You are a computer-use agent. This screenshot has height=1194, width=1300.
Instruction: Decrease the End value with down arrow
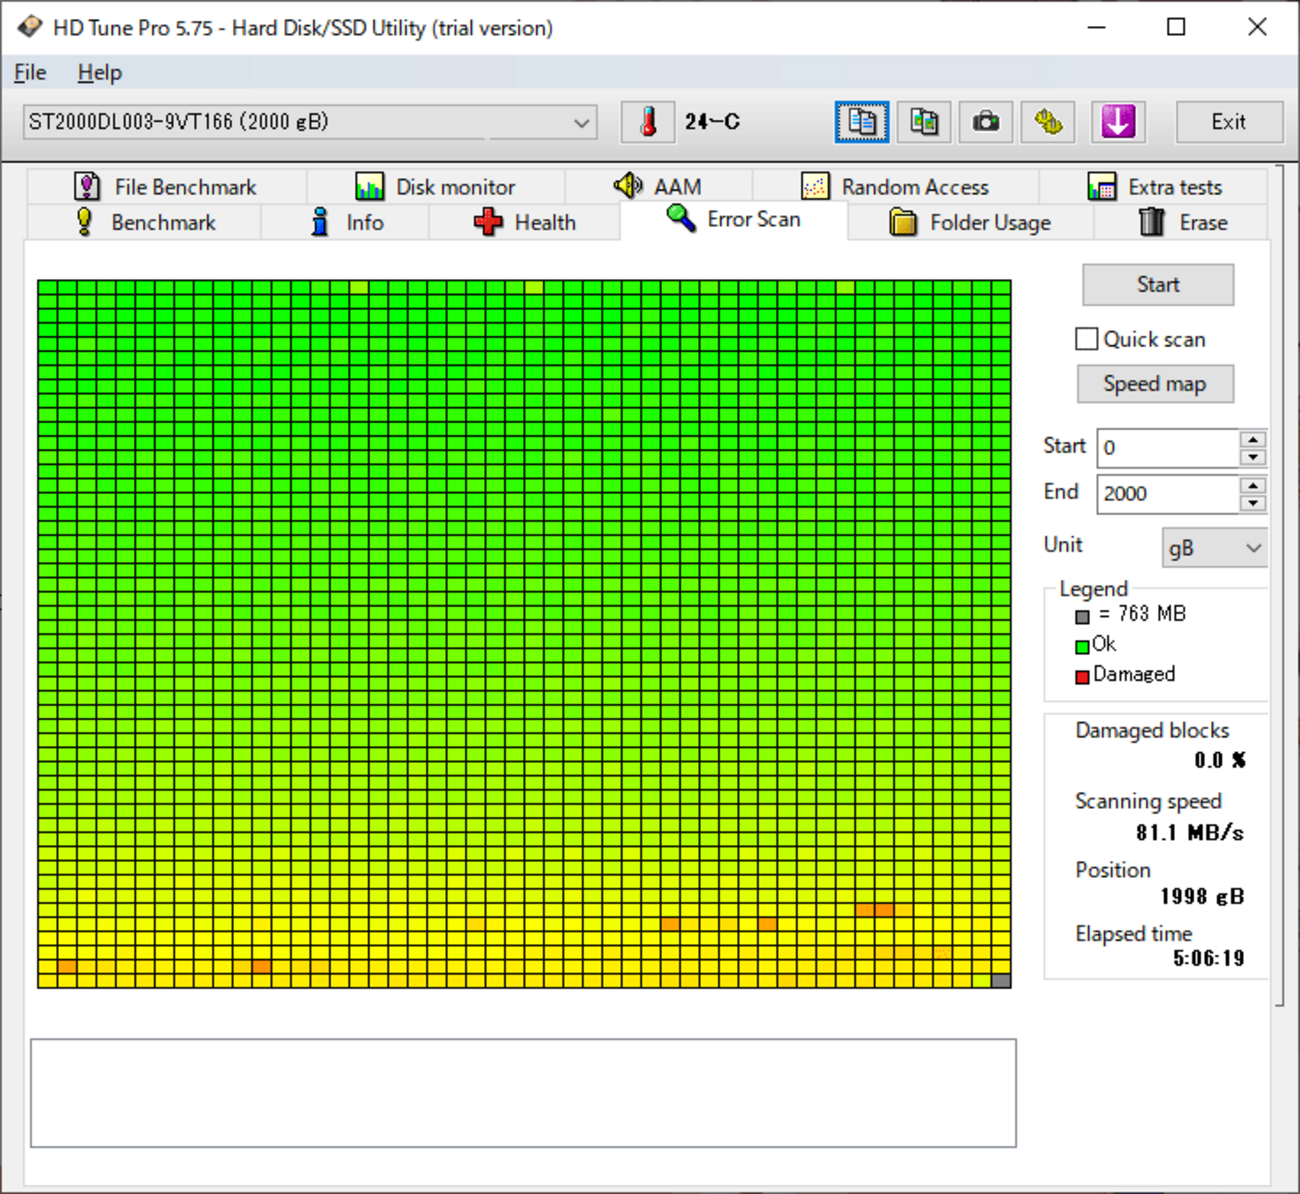tap(1252, 503)
